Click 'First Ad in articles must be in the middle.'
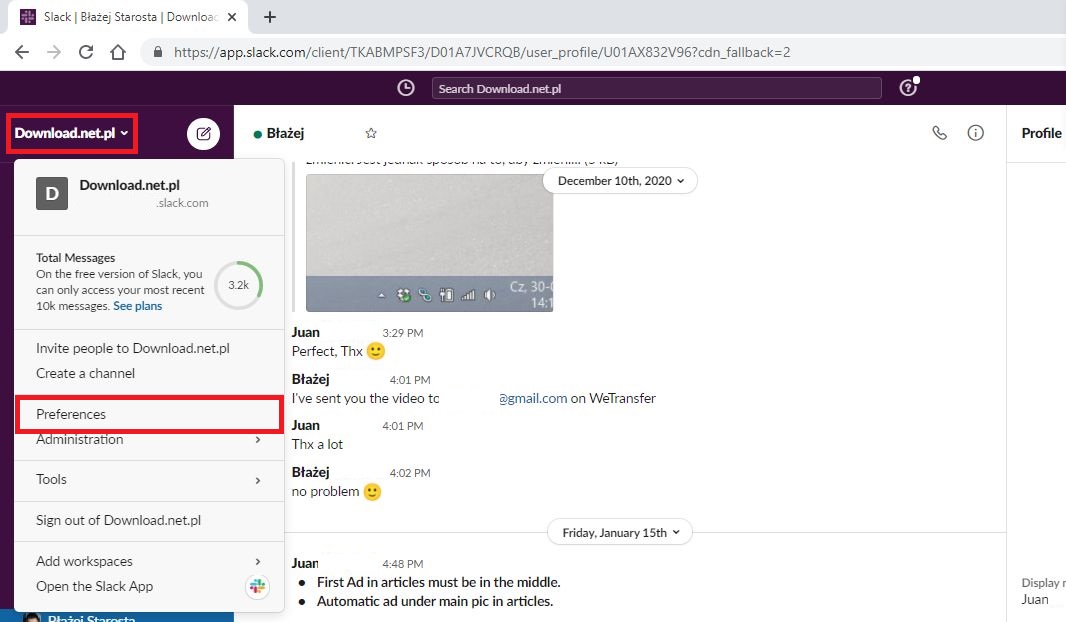 tap(439, 582)
